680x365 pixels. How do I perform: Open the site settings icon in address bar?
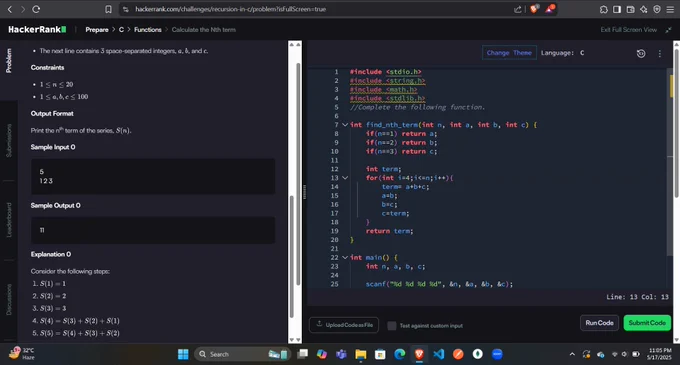click(126, 9)
